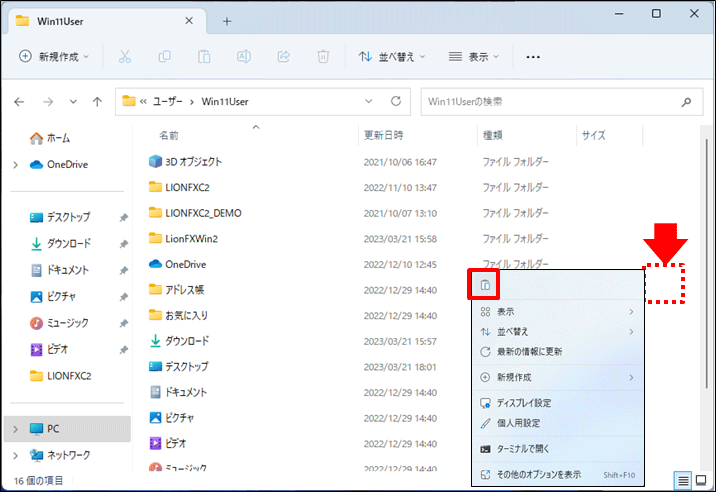Click pin icon beside sidebar ビデオ

[x=123, y=350]
